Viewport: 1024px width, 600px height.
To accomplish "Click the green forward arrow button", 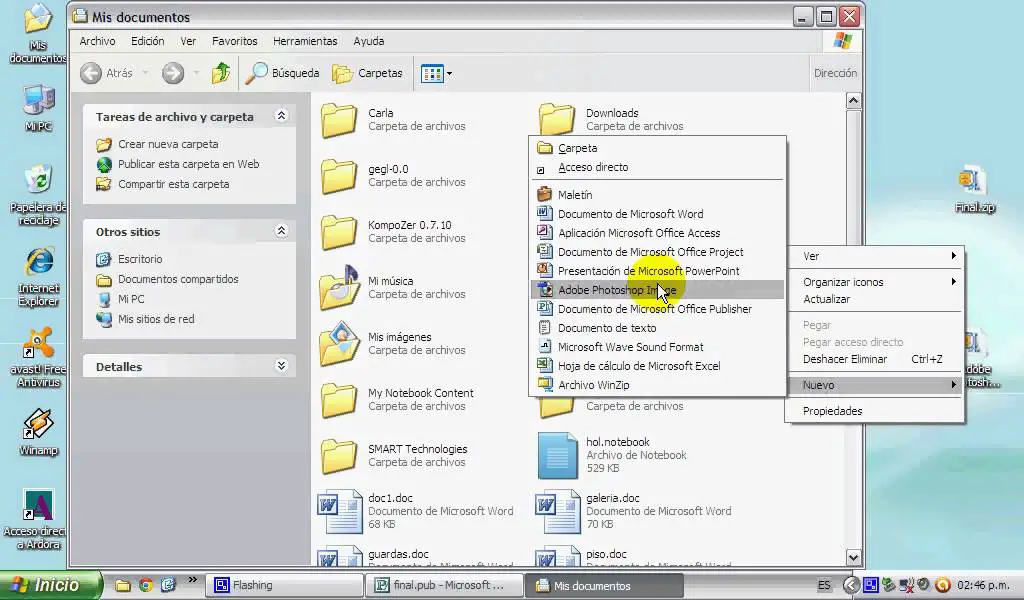I will point(173,73).
